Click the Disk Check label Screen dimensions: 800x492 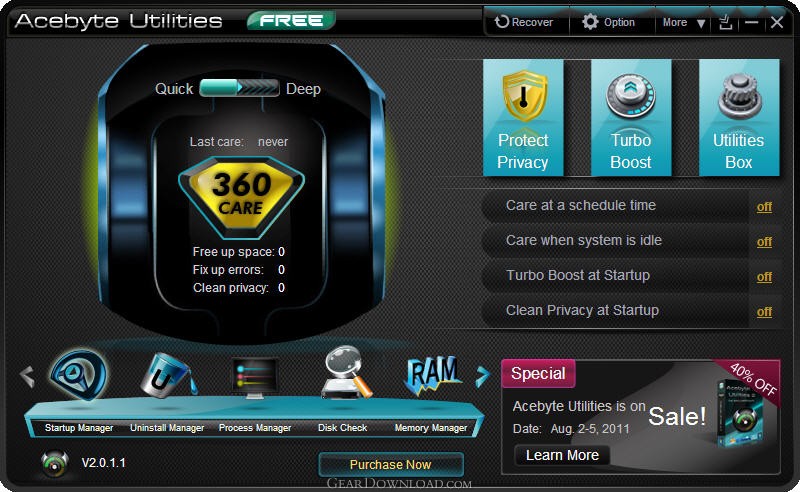point(342,428)
